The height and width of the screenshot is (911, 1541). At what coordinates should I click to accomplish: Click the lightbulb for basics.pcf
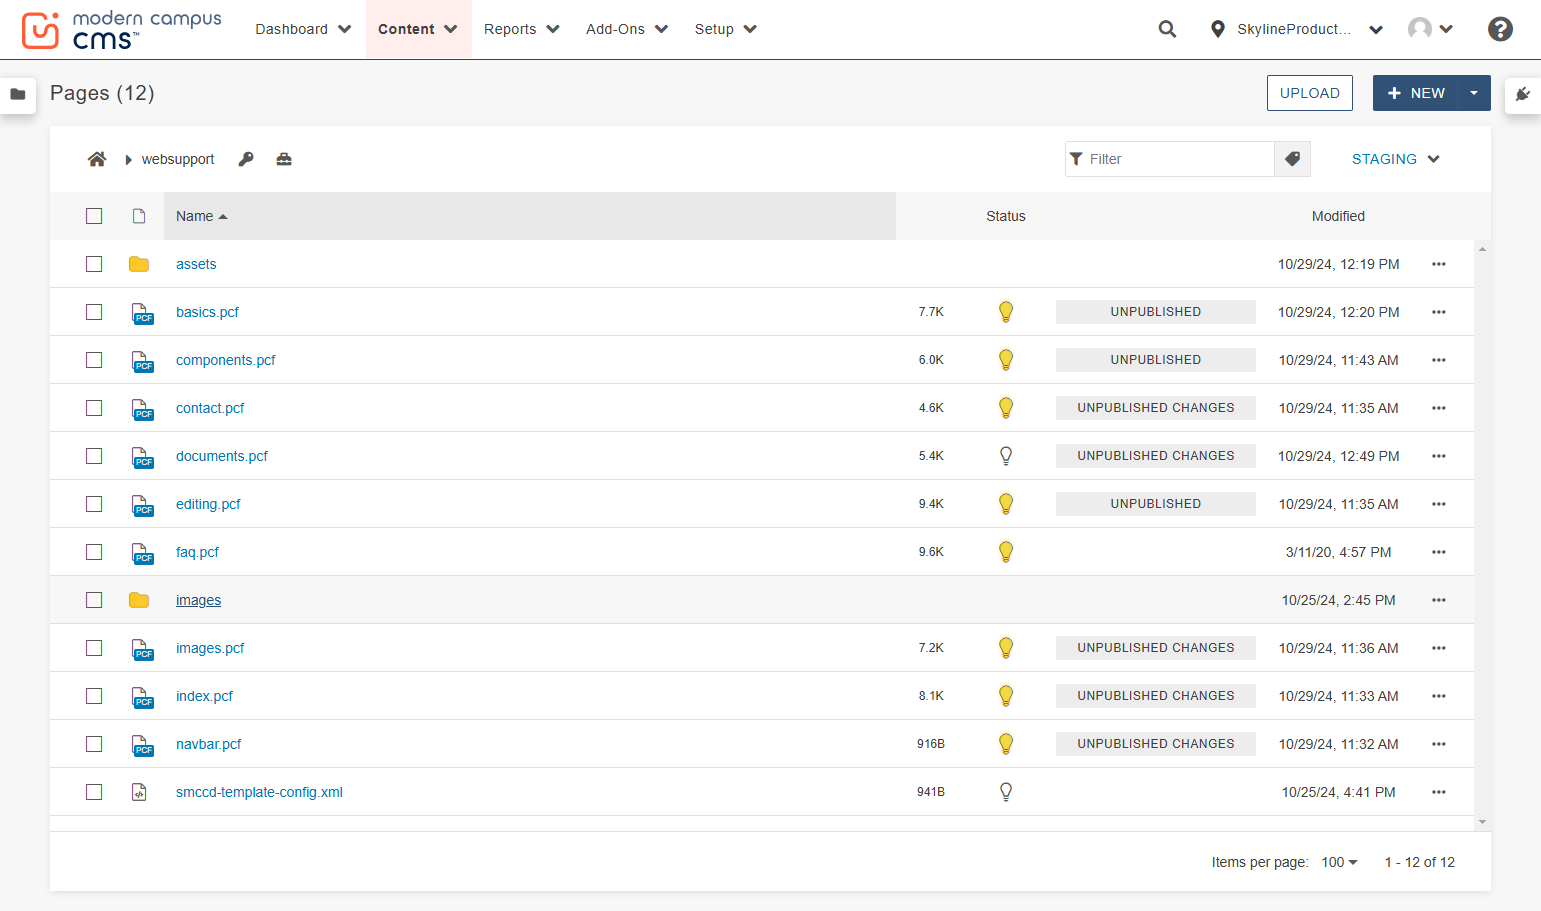coord(1006,312)
